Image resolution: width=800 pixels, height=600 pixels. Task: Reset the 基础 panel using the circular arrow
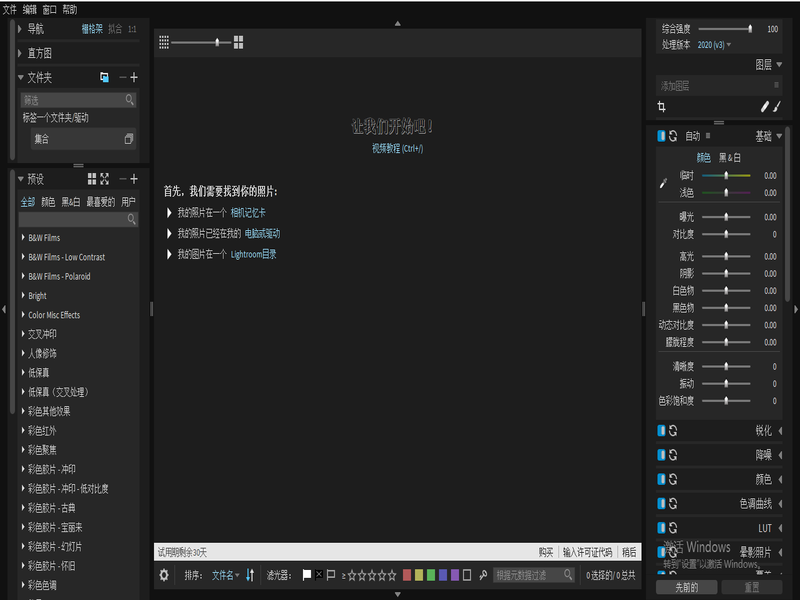click(x=673, y=136)
